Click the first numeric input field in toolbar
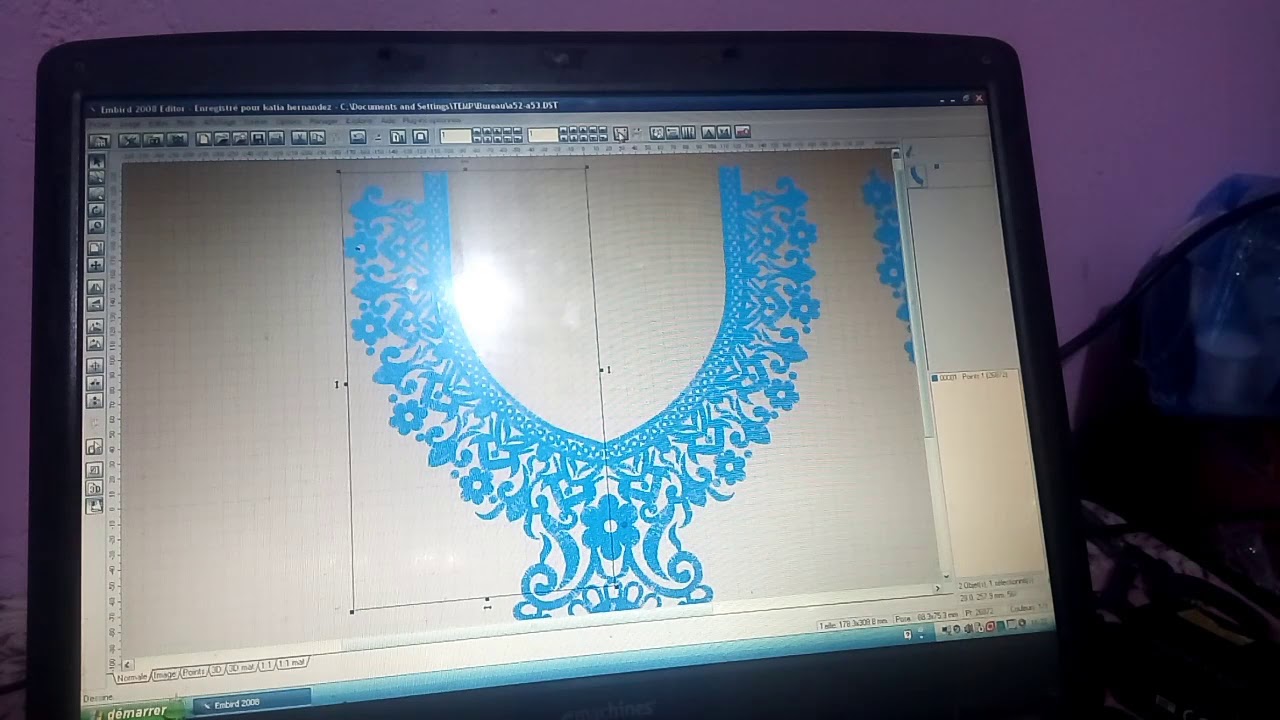Image resolution: width=1280 pixels, height=720 pixels. [456, 136]
